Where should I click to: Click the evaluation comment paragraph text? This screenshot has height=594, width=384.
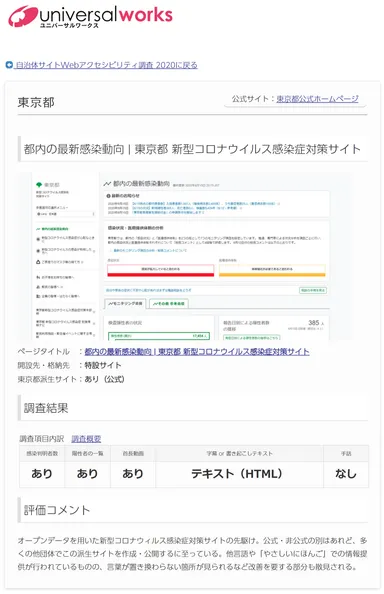click(x=192, y=553)
